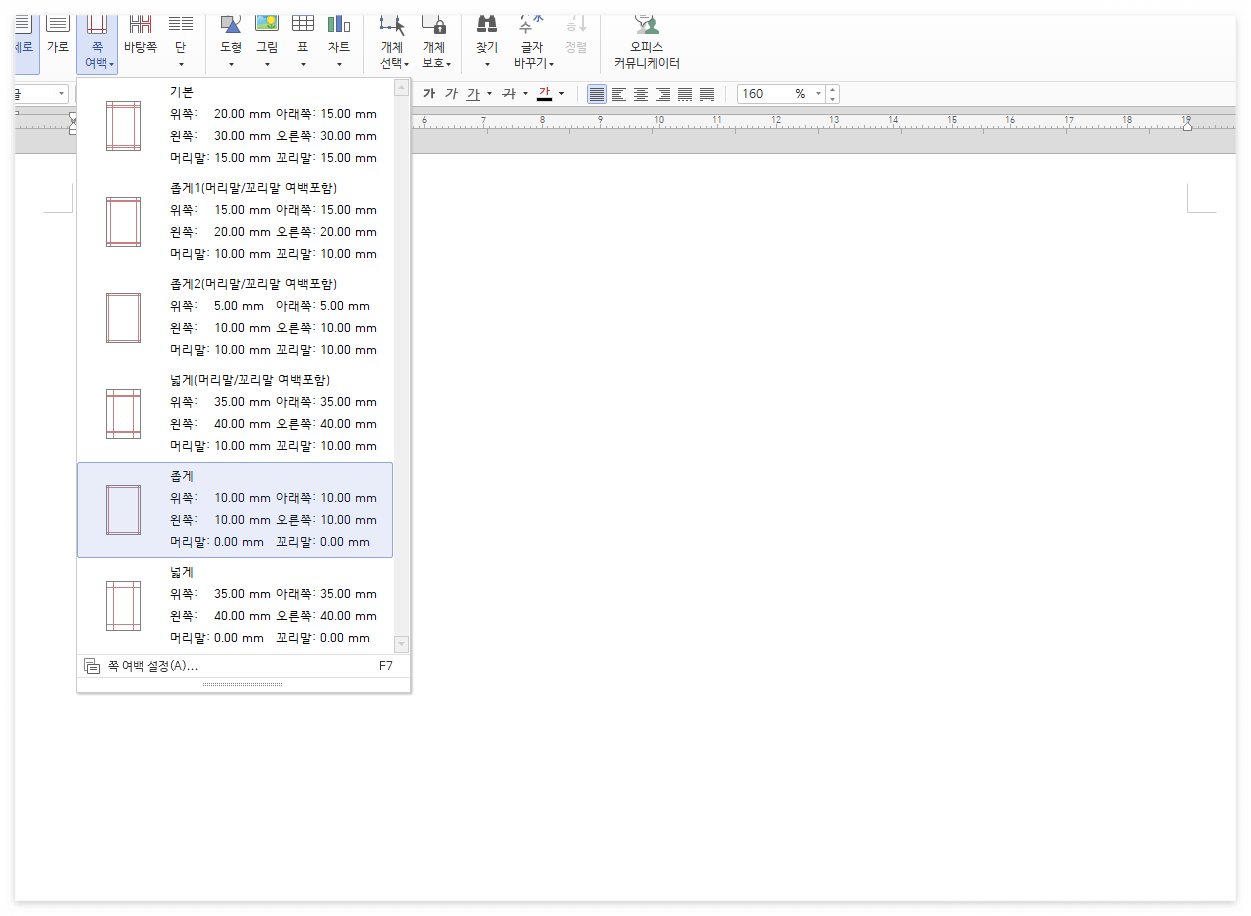Click the right margin marker on the ruler

(x=1186, y=126)
